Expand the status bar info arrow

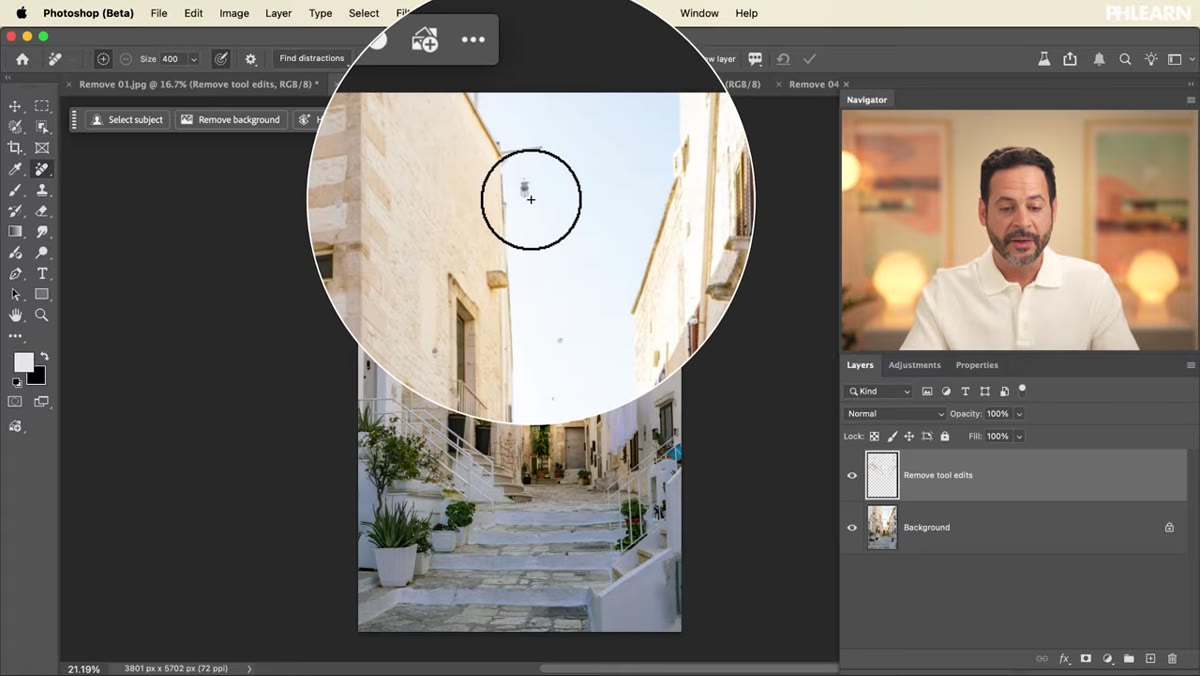[249, 668]
